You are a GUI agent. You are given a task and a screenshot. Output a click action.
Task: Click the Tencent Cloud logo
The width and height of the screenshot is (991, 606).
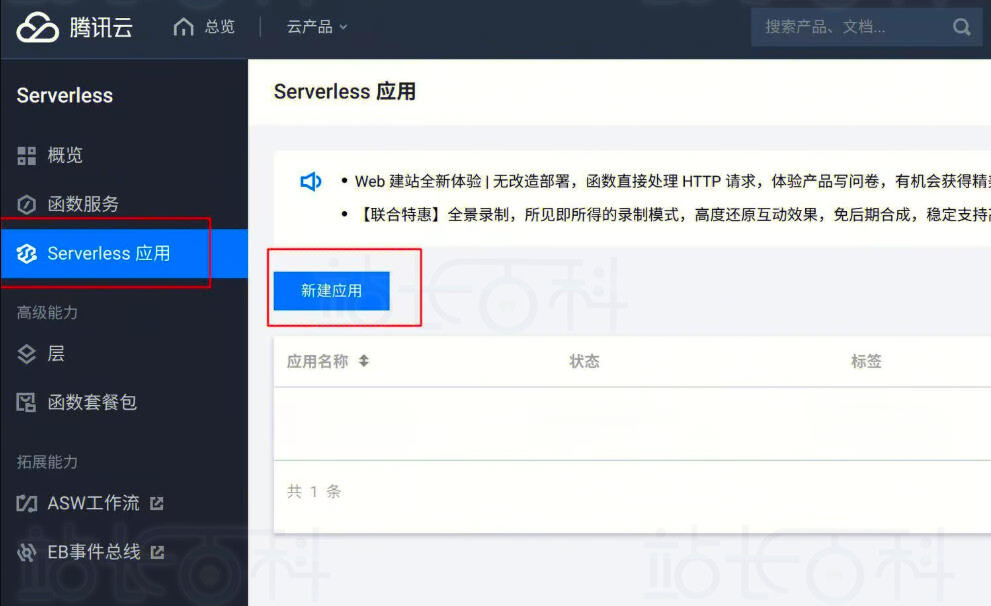[x=74, y=27]
